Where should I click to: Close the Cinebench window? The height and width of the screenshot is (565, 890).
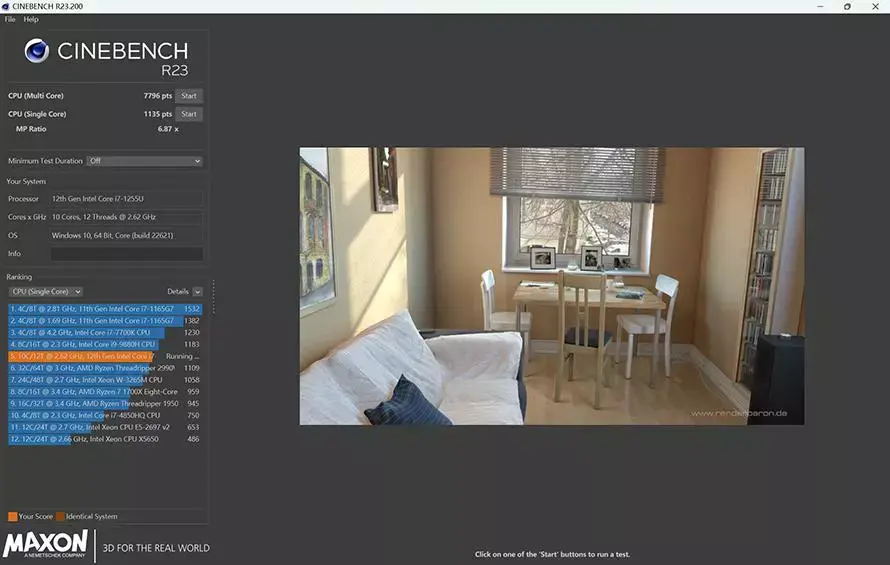pos(875,6)
